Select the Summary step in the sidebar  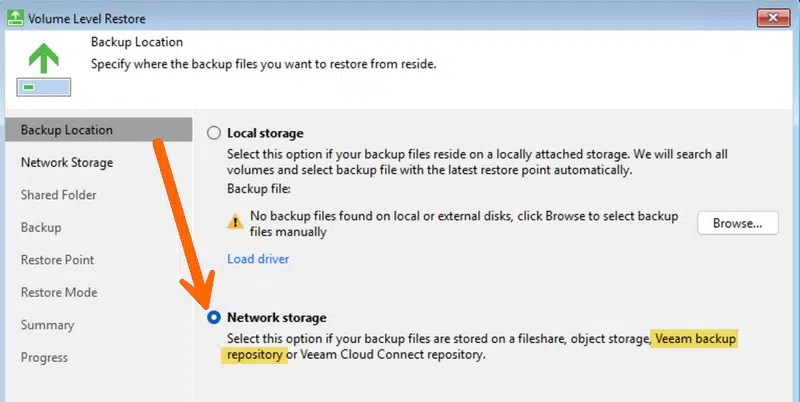tap(47, 325)
